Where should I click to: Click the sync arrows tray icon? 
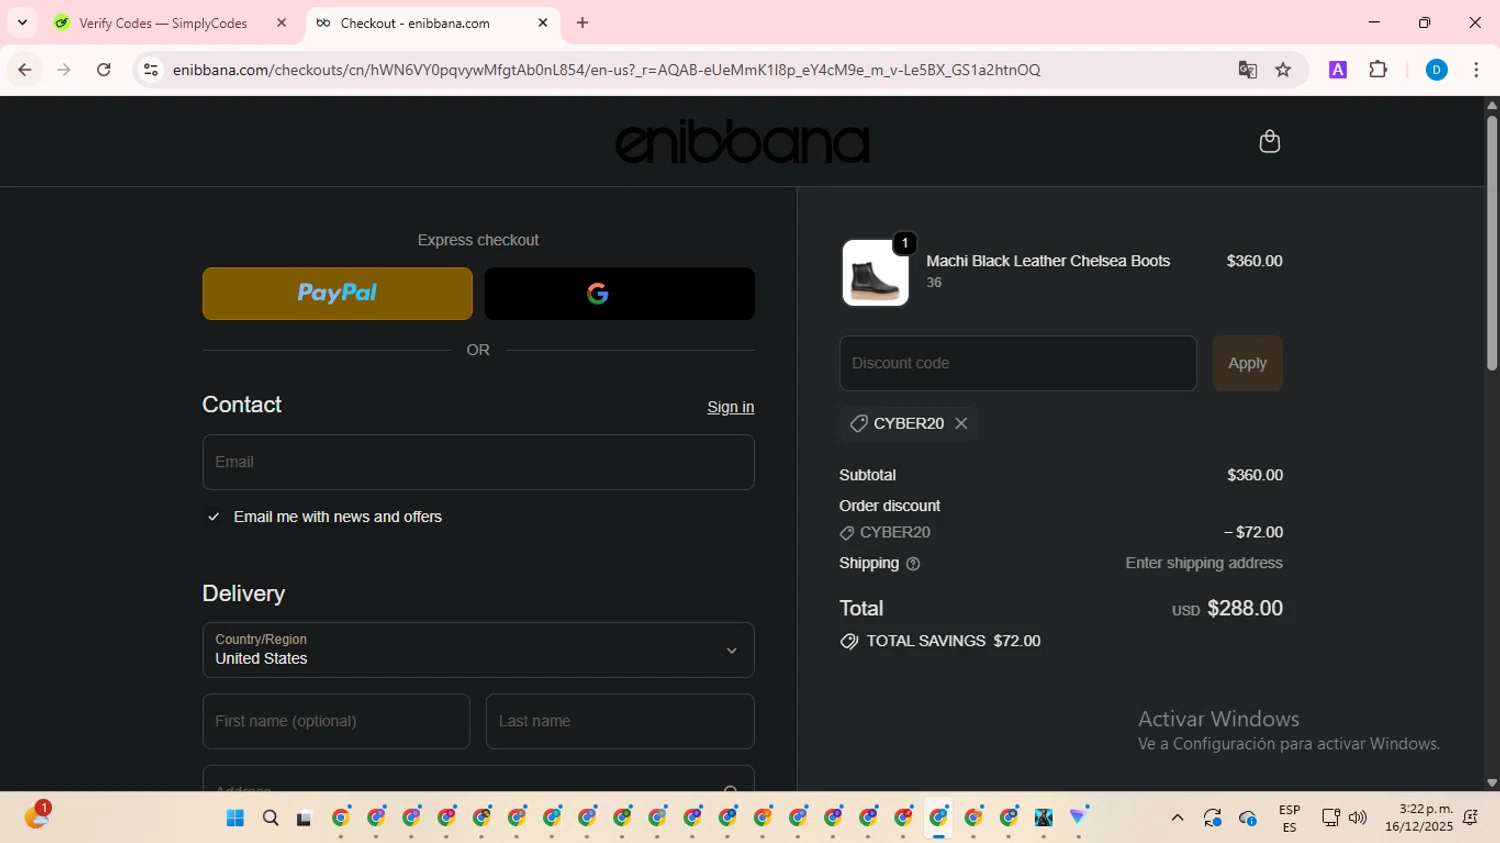pyautogui.click(x=1213, y=818)
